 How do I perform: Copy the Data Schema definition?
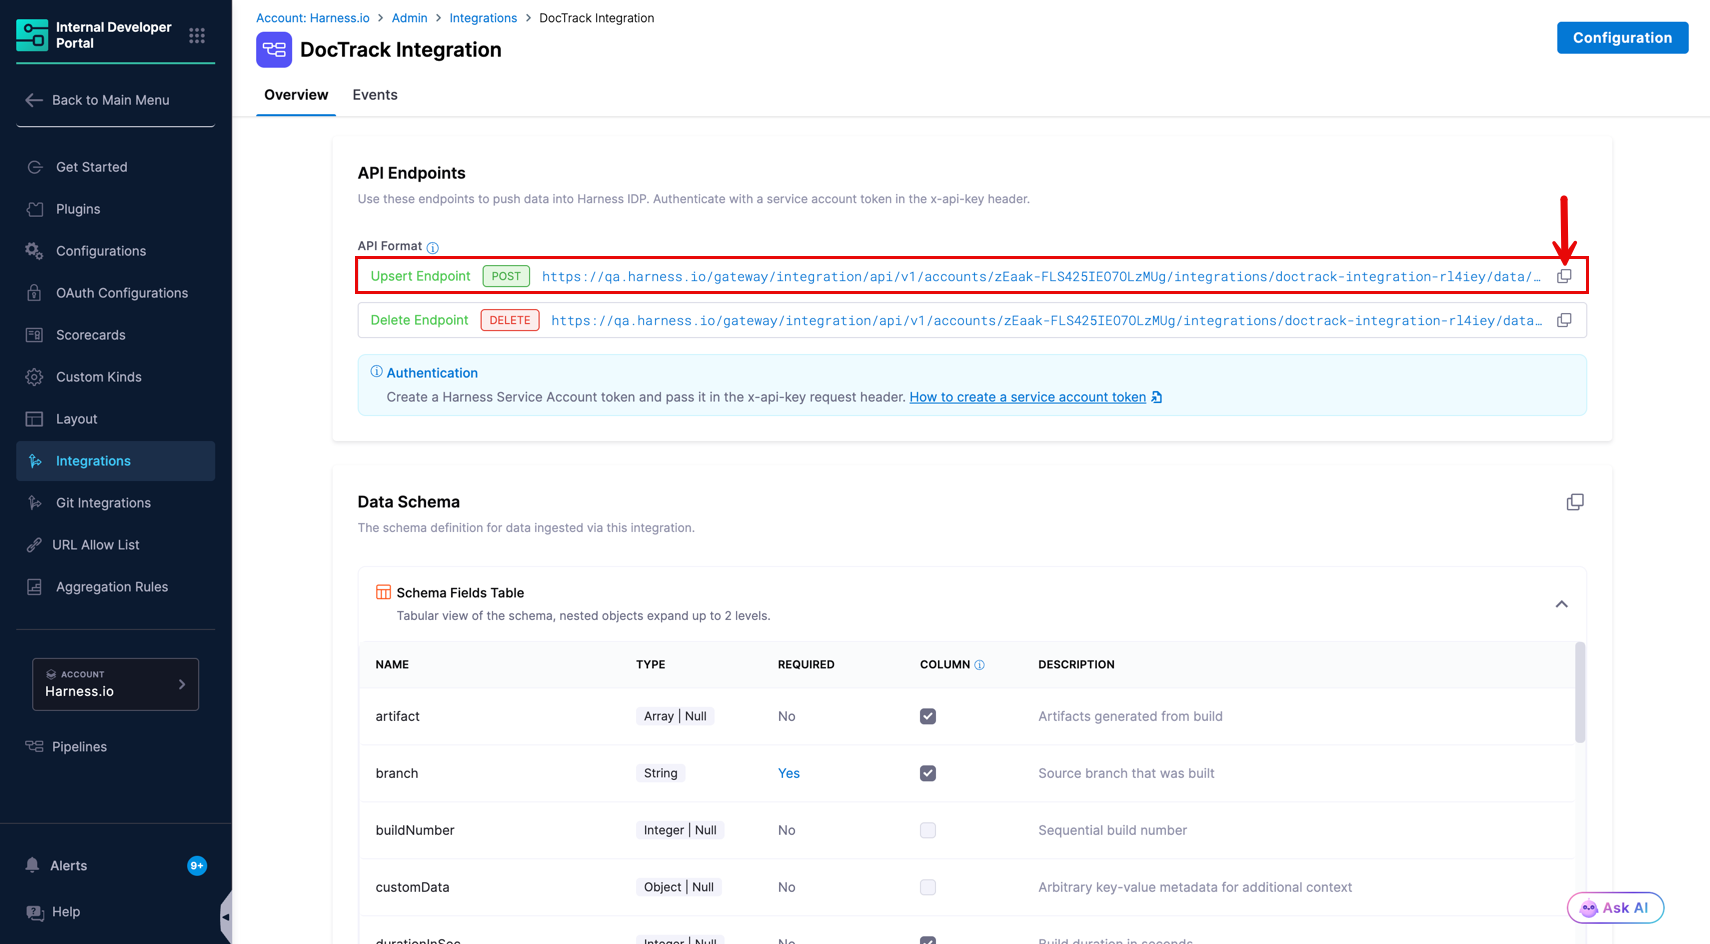point(1575,502)
